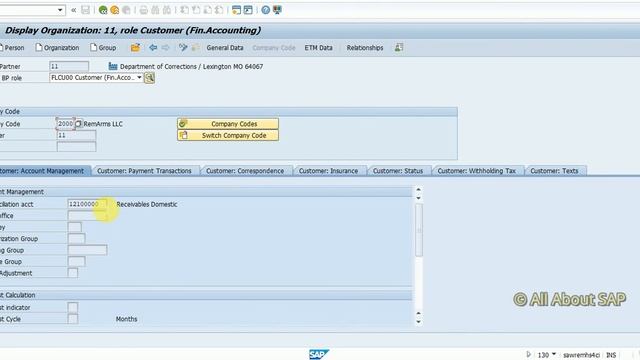Click the Save icon in the top toolbar

pos(85,10)
